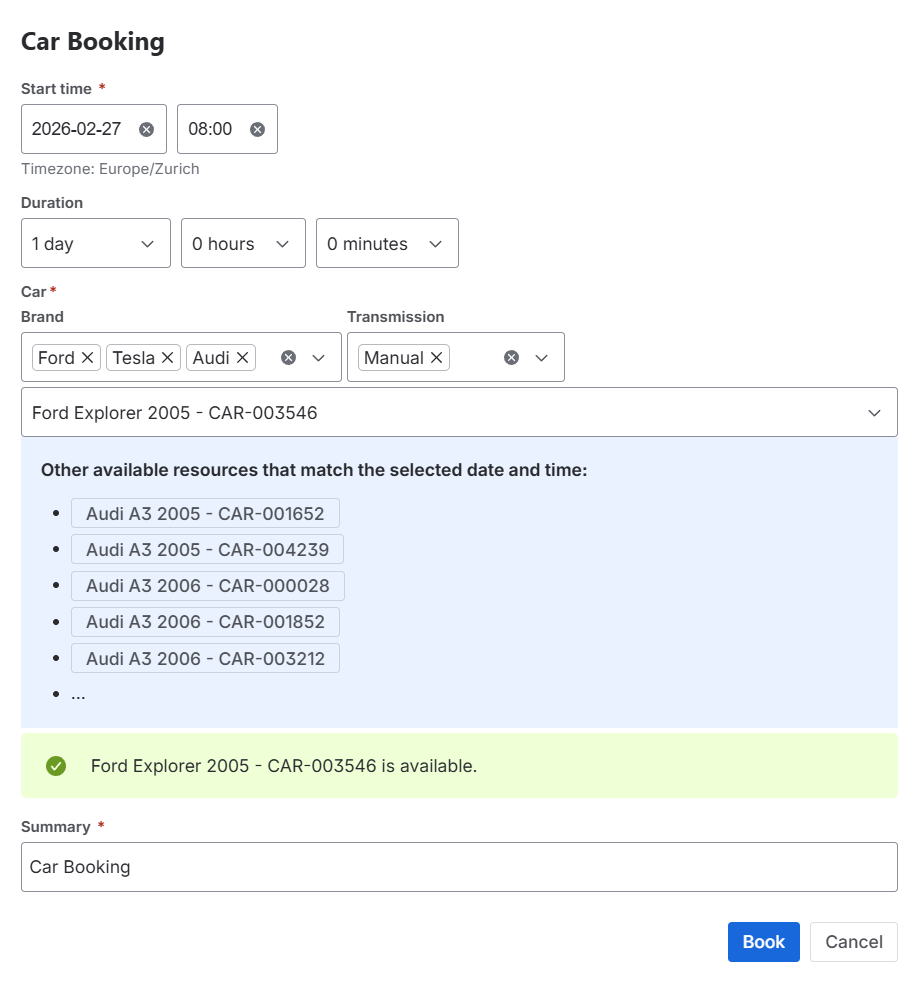Clear the start date value

(146, 129)
